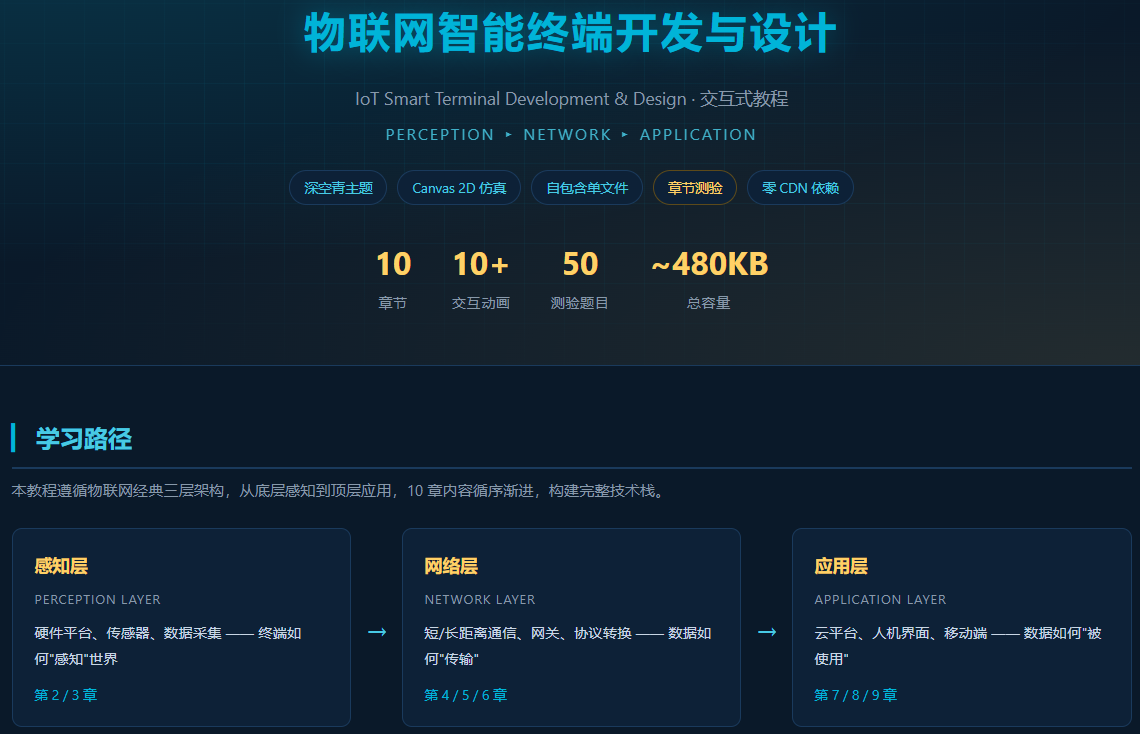Click the Canvas 2D 仿真 tag
1140x734 pixels.
[x=459, y=187]
